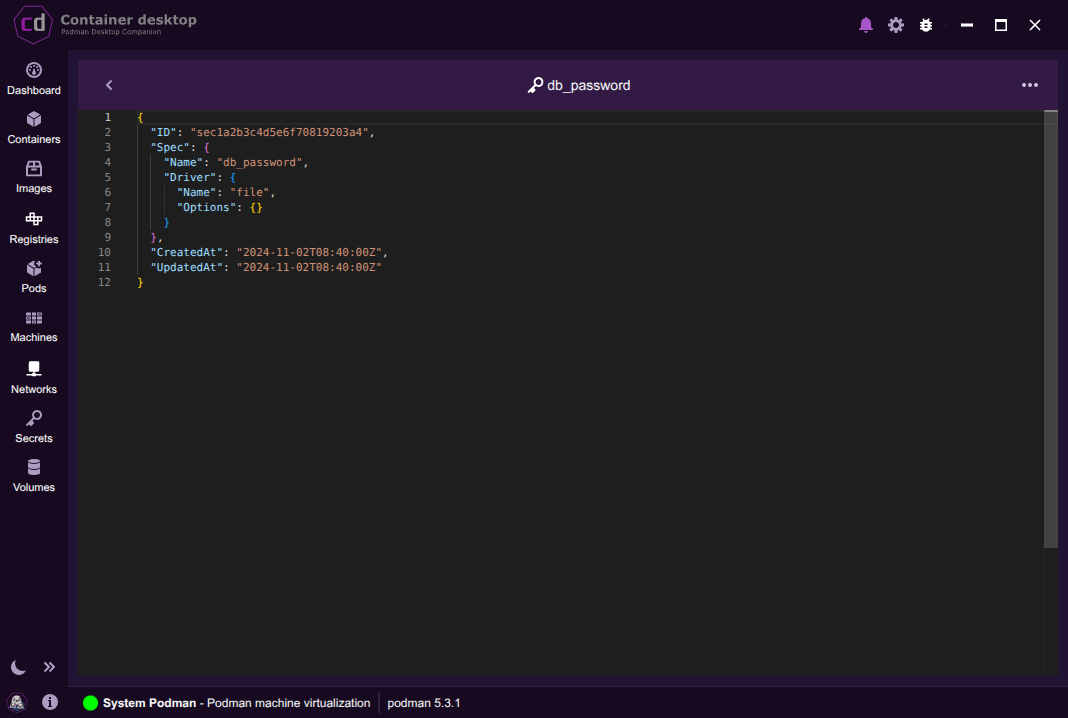
Task: Open the Registries section
Action: pos(33,228)
